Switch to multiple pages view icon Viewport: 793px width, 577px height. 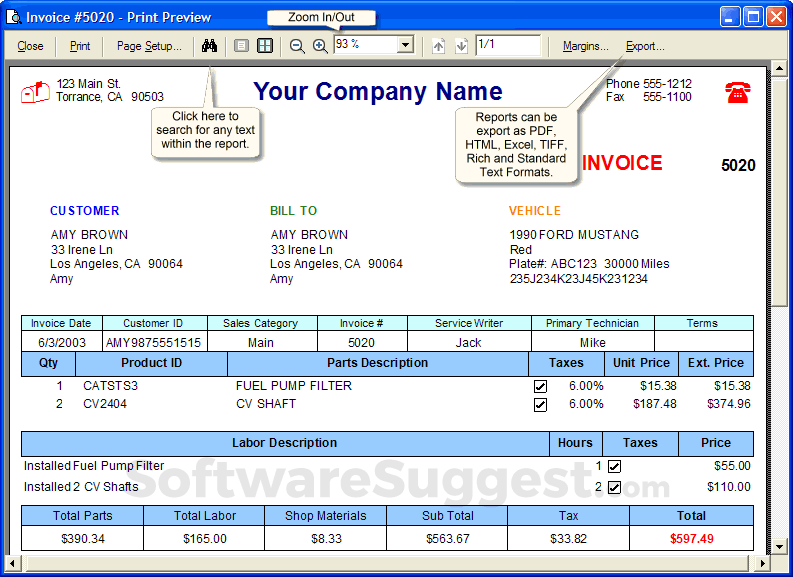(x=265, y=46)
